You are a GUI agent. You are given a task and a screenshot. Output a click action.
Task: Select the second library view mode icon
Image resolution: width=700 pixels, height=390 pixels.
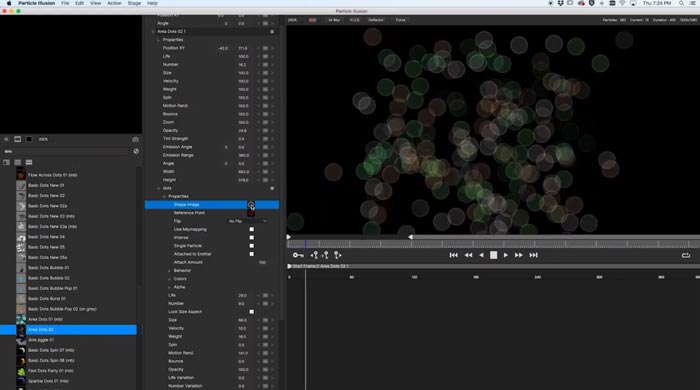click(17, 162)
